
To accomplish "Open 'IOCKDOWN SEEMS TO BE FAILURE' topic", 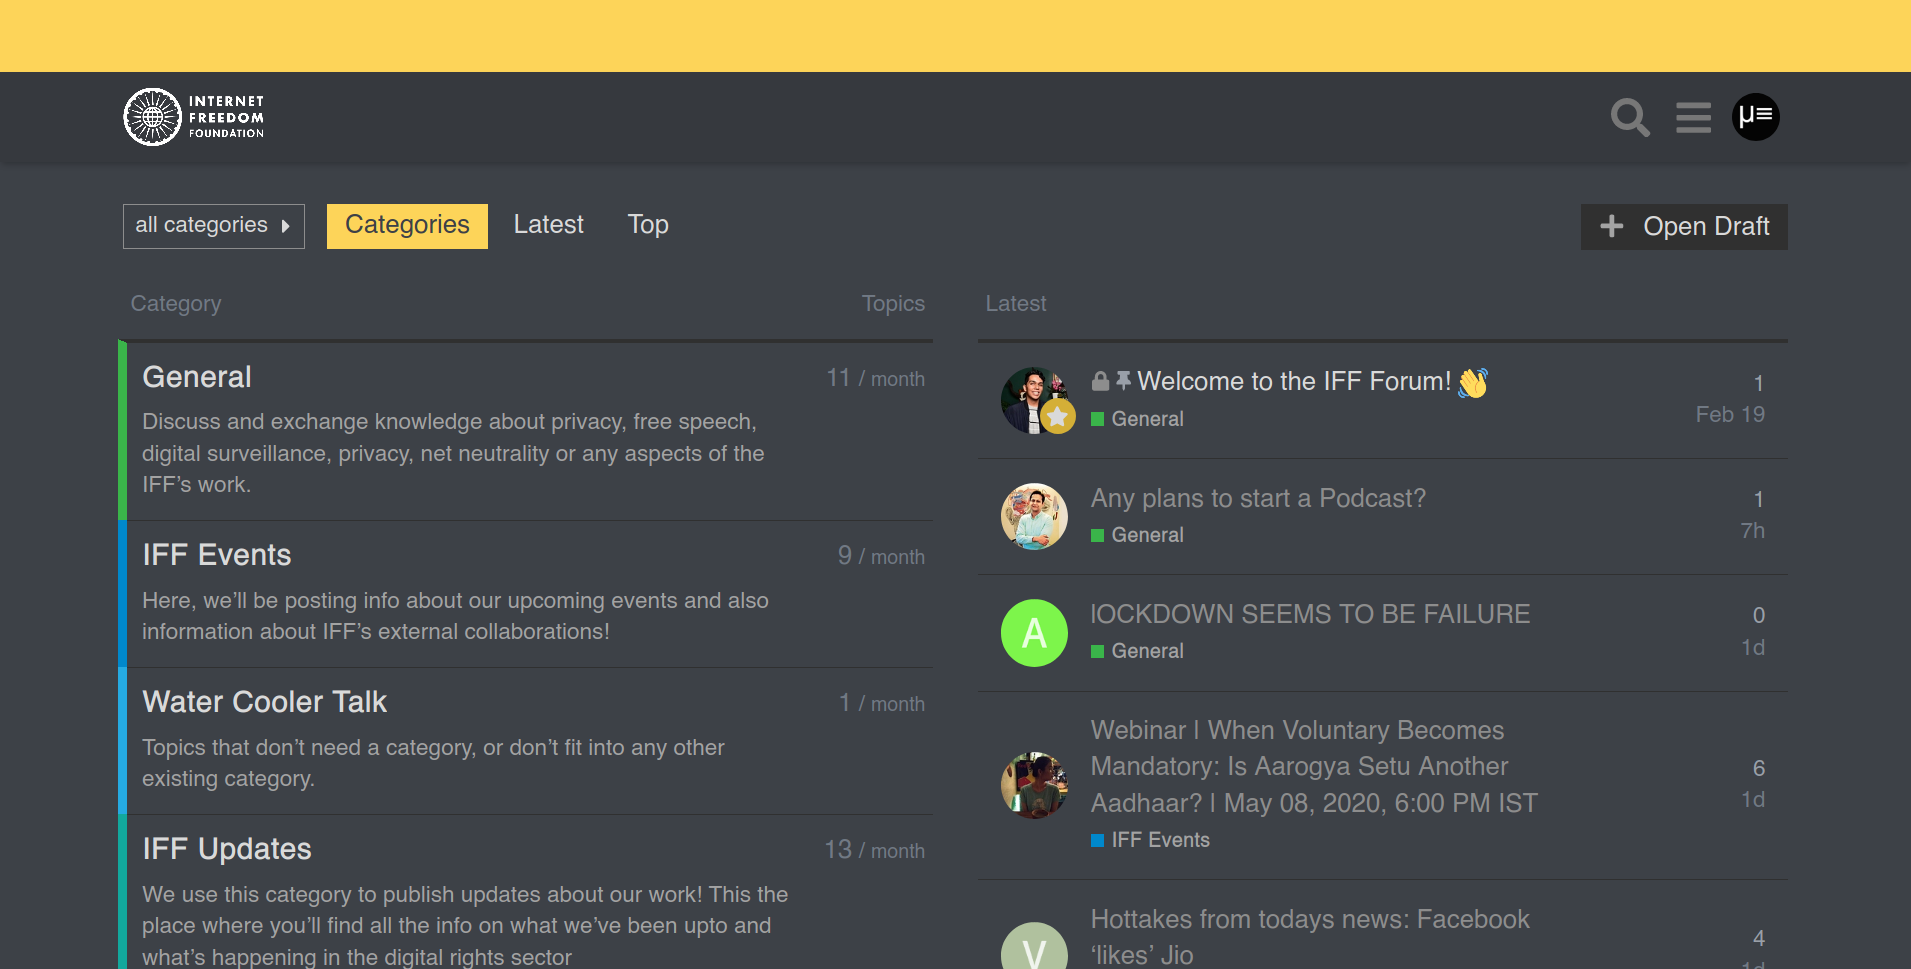I will click(1310, 614).
